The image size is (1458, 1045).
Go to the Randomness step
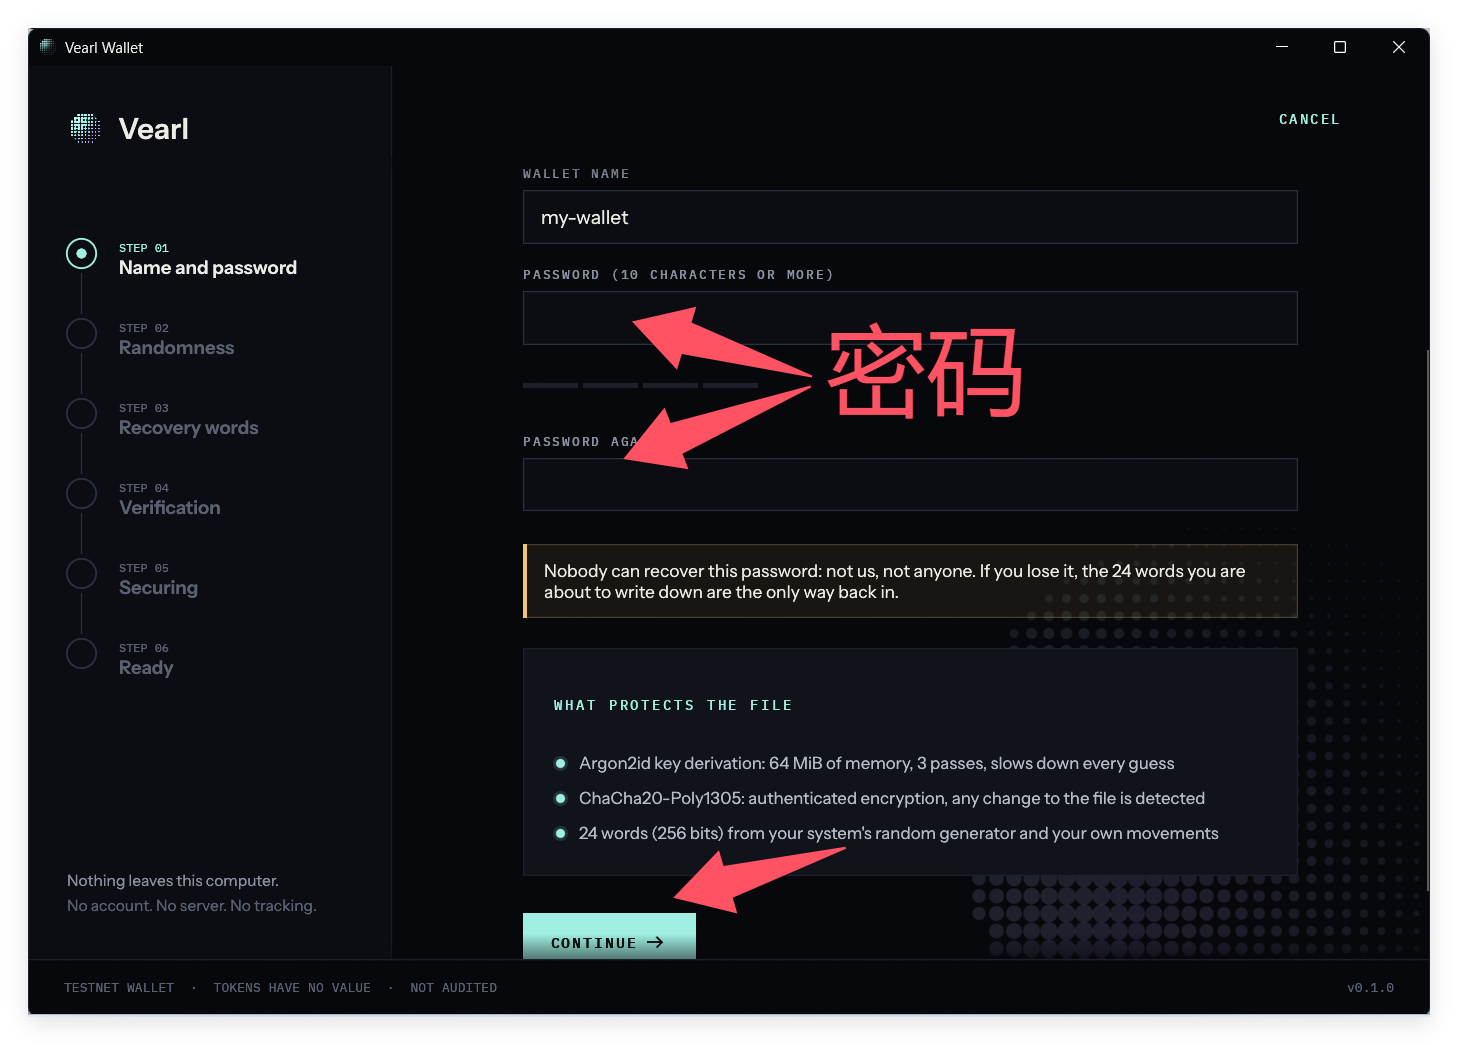(176, 348)
